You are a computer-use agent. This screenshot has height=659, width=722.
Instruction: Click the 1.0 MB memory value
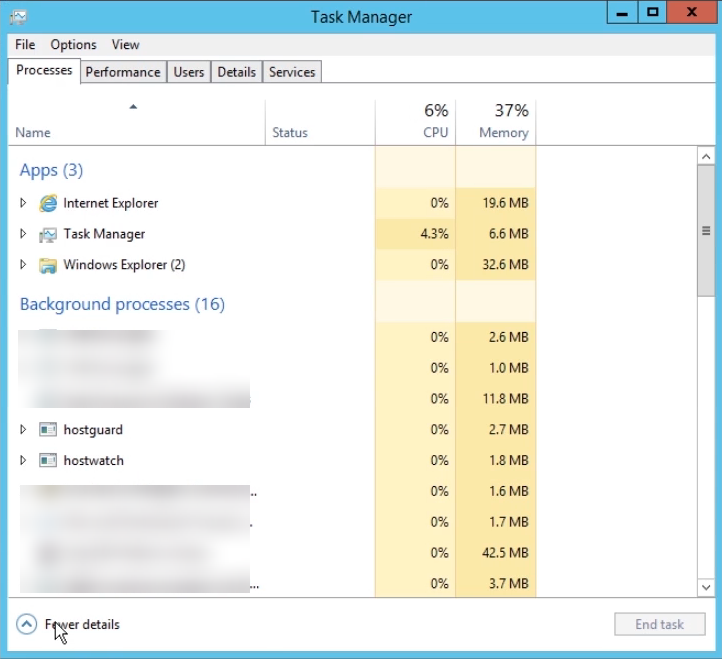(509, 368)
